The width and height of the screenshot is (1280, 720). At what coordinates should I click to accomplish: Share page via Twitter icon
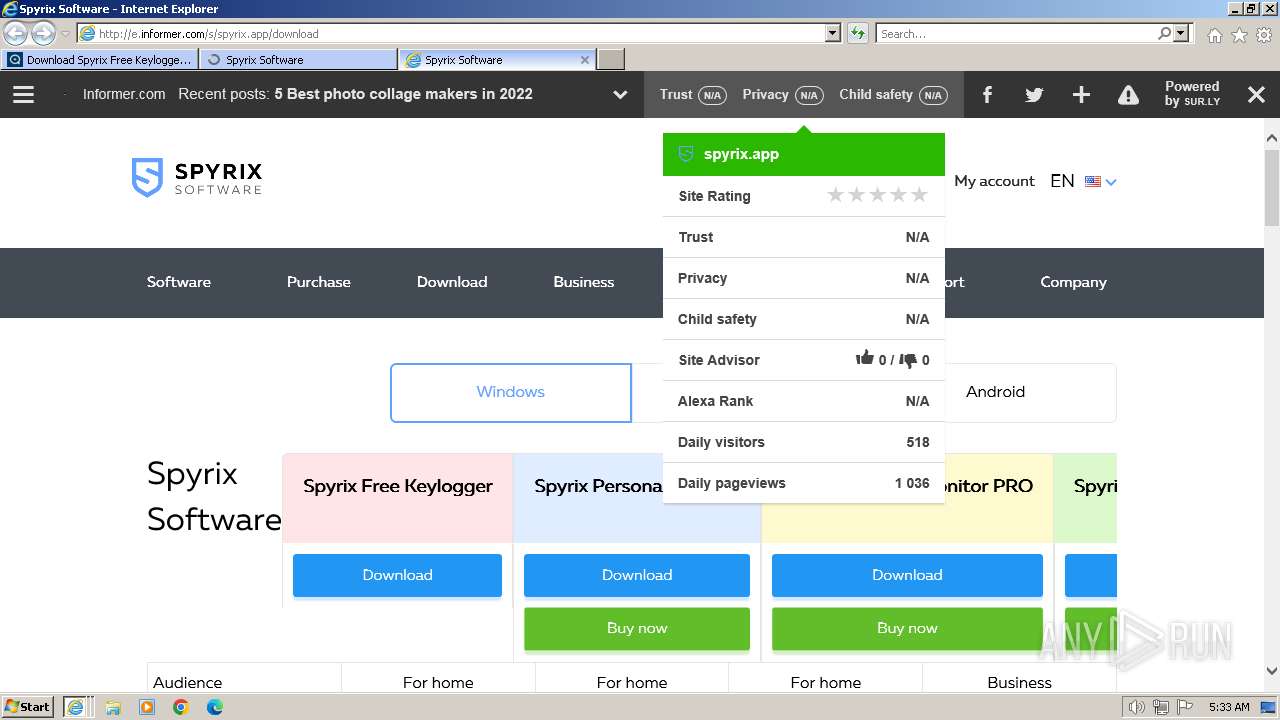pyautogui.click(x=1034, y=94)
